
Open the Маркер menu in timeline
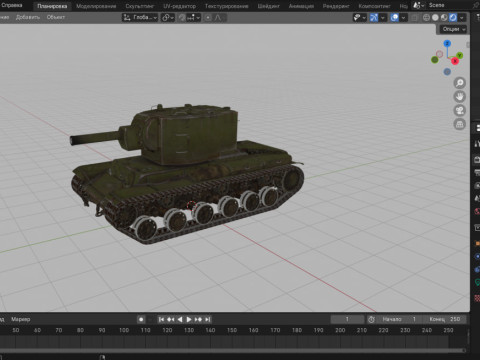pyautogui.click(x=21, y=319)
